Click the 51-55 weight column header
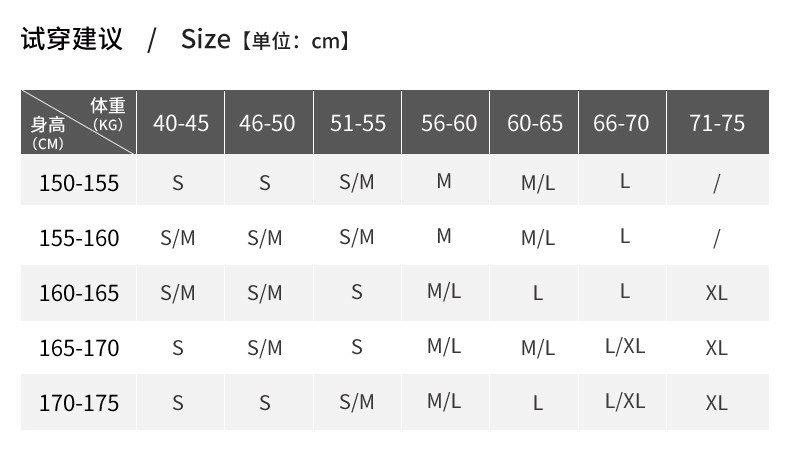Screen dimensions: 790x471 (357, 123)
